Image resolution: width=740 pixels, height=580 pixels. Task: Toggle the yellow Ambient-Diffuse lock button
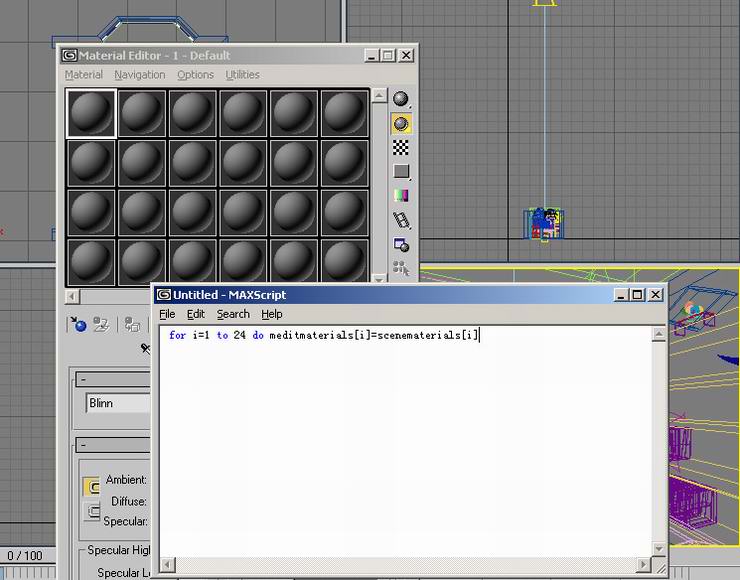click(92, 487)
